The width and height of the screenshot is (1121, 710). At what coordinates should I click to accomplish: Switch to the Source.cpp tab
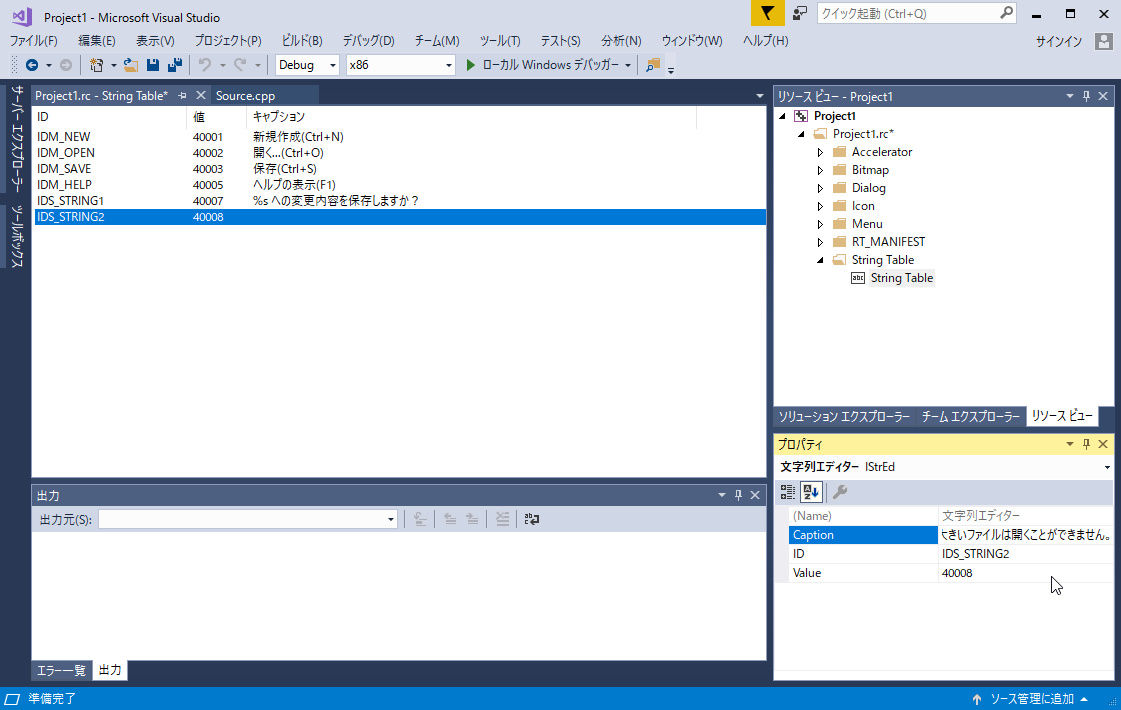245,96
